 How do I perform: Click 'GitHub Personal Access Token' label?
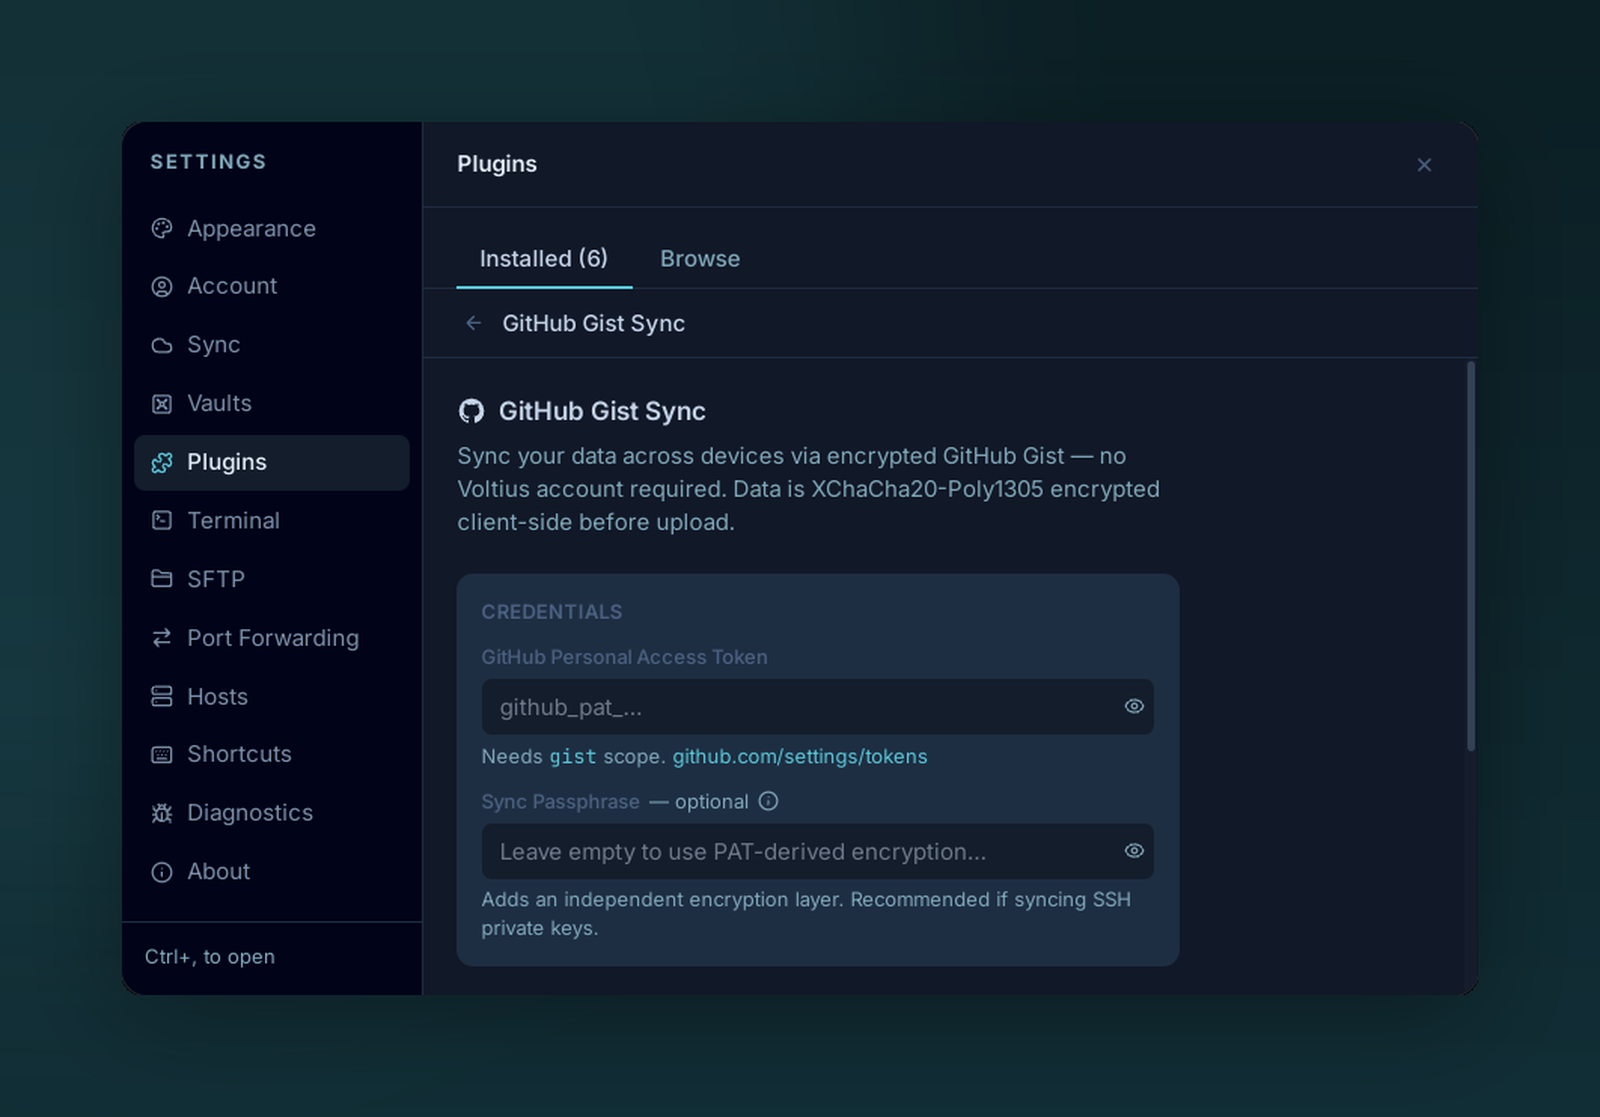(625, 657)
